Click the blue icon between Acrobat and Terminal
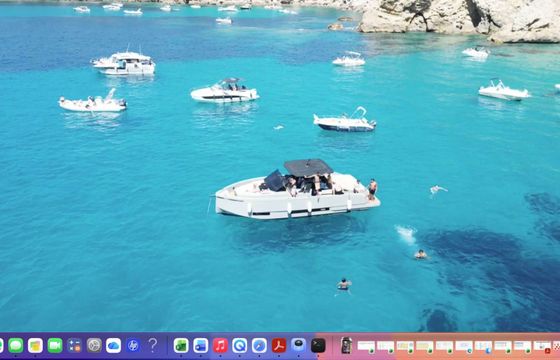This screenshot has width=560, height=360. pos(298,346)
